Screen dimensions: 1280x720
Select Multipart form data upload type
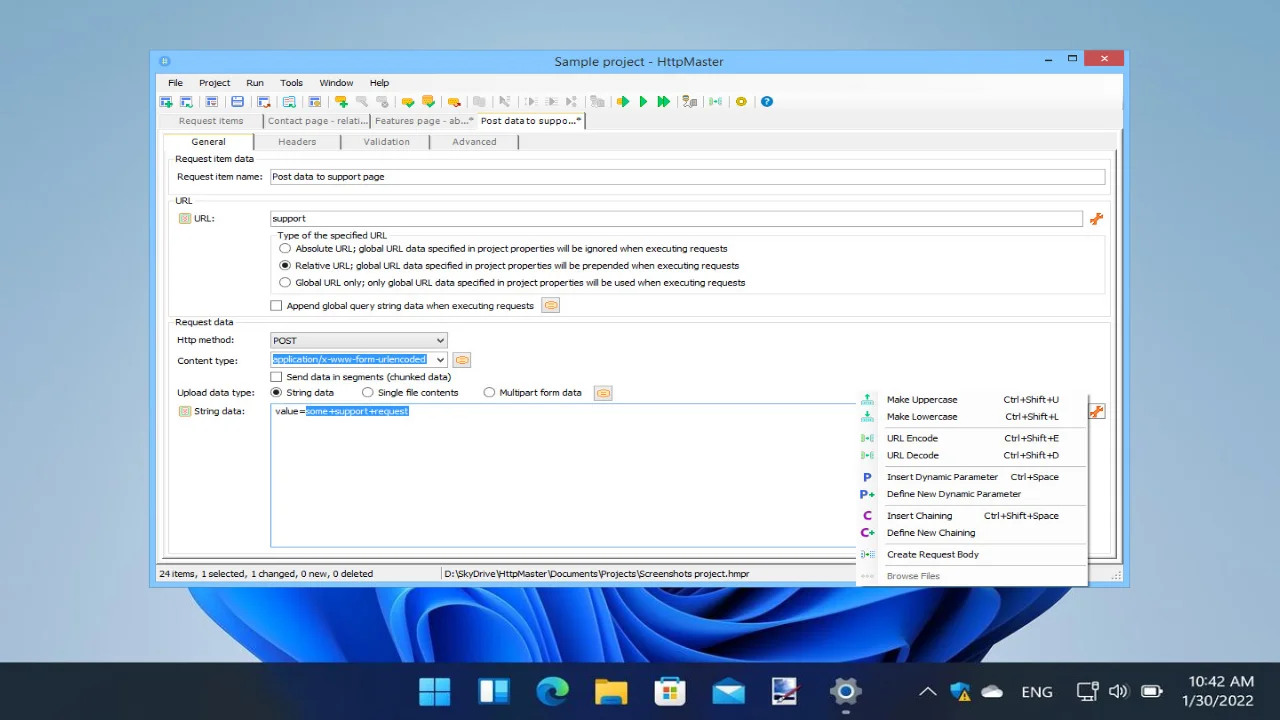pyautogui.click(x=489, y=392)
